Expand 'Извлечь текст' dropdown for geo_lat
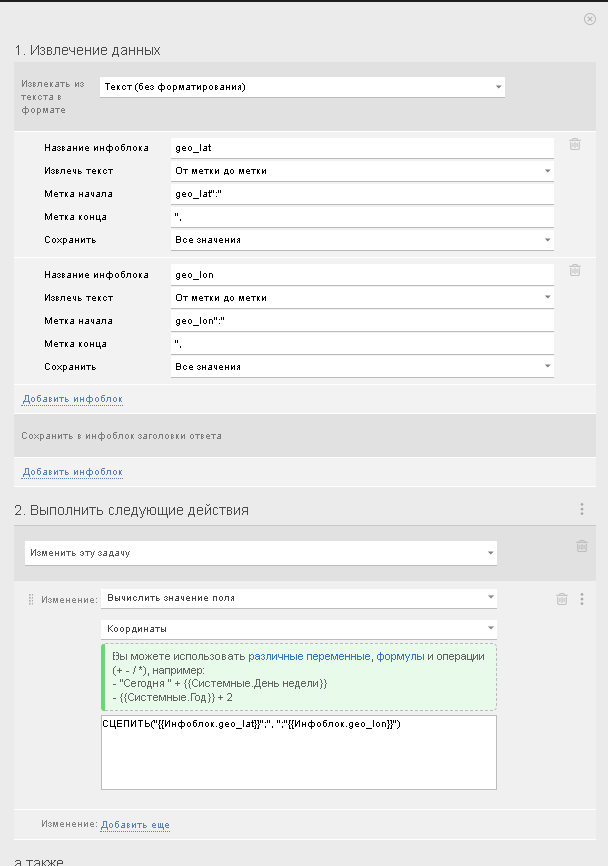The width and height of the screenshot is (608, 866). (x=362, y=171)
